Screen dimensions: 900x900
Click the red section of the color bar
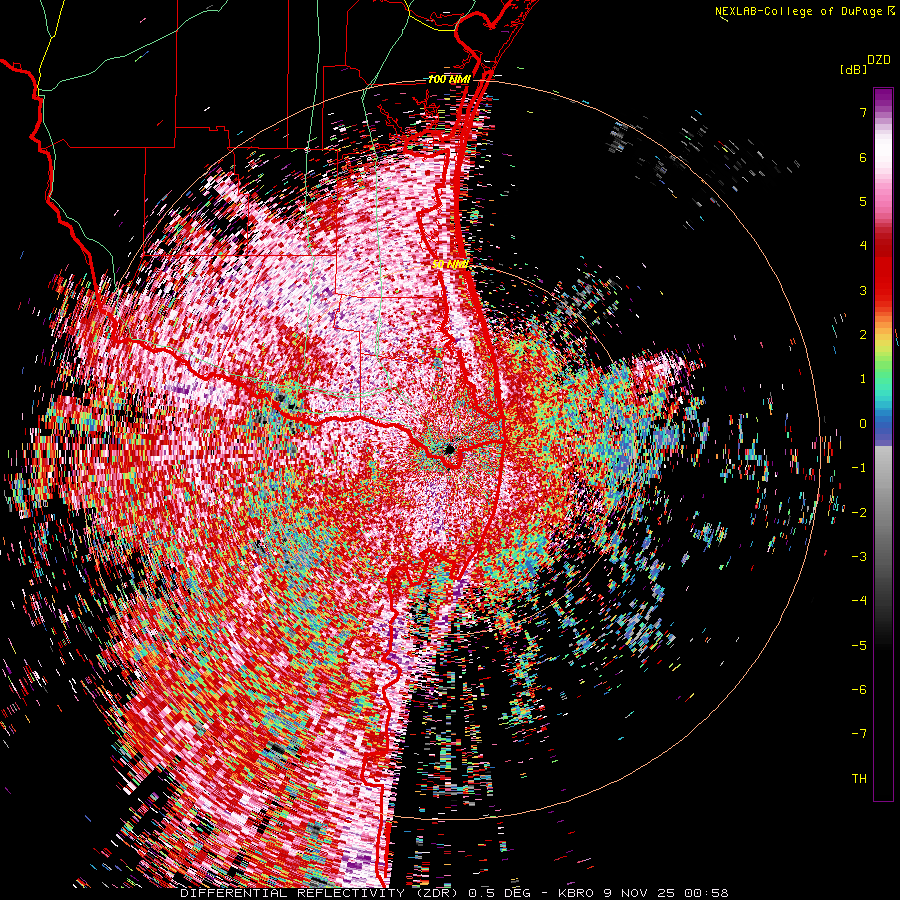pos(883,270)
